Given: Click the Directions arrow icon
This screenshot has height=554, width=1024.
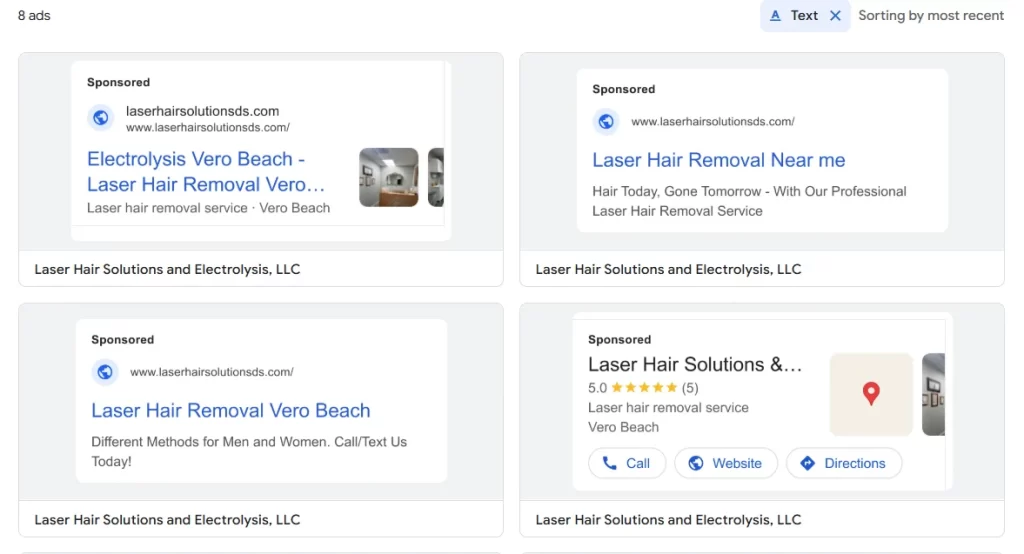Looking at the screenshot, I should click(807, 463).
